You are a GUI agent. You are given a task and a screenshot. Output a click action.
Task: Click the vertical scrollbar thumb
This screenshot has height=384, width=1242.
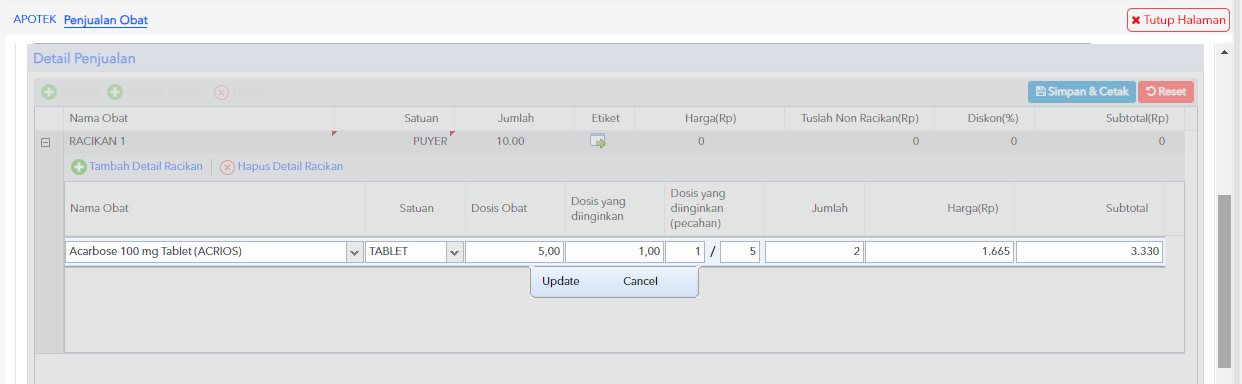1224,281
